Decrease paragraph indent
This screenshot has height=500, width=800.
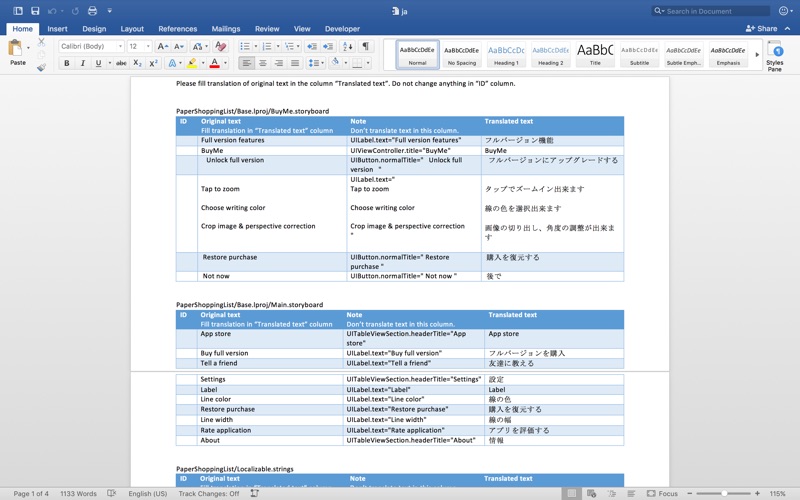pos(311,46)
